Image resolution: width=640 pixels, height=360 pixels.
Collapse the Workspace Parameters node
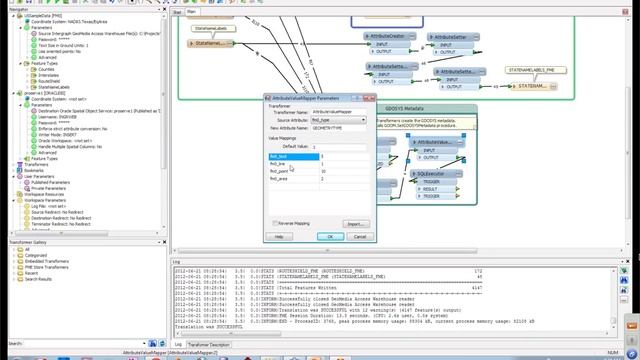[x=13, y=200]
